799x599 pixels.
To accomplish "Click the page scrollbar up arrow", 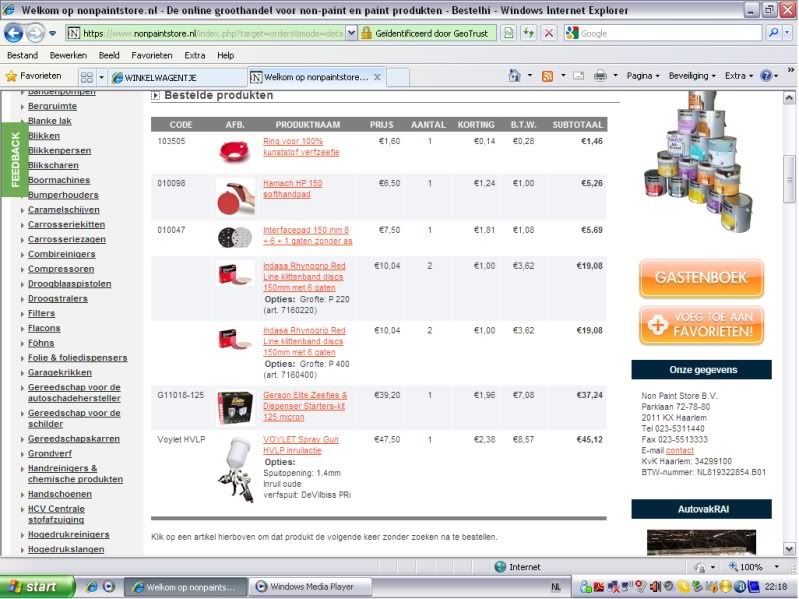I will 789,97.
